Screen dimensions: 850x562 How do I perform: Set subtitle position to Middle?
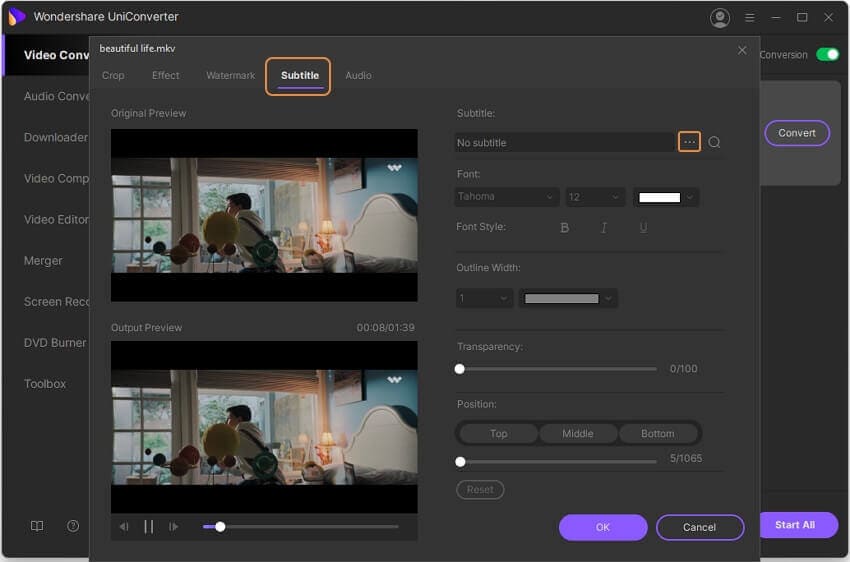pos(578,434)
